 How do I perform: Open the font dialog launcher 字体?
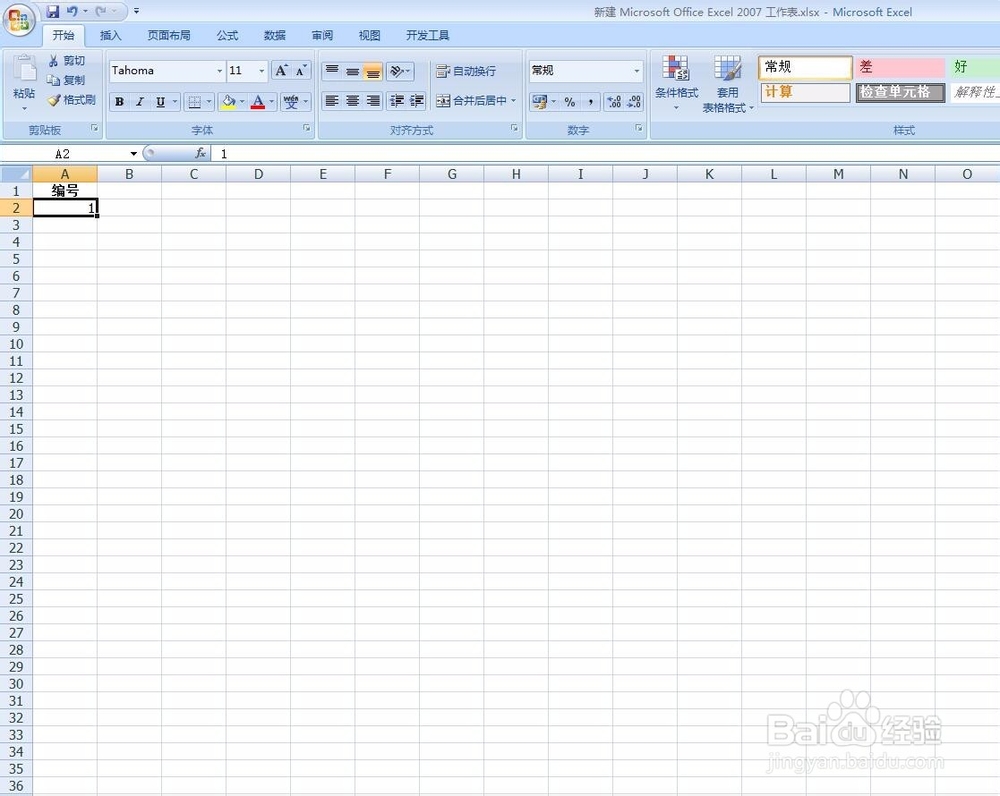[307, 128]
